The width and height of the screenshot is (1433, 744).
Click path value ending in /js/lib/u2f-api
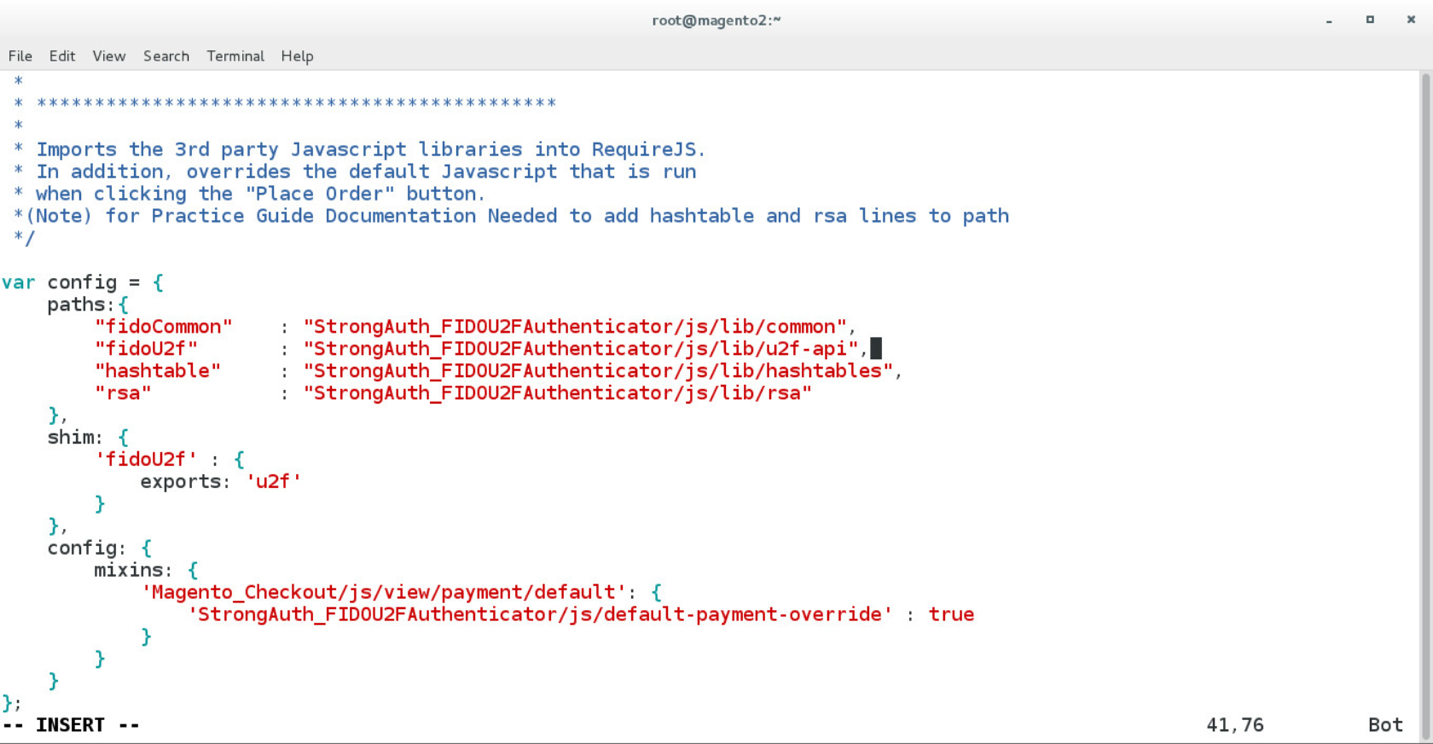tap(581, 349)
